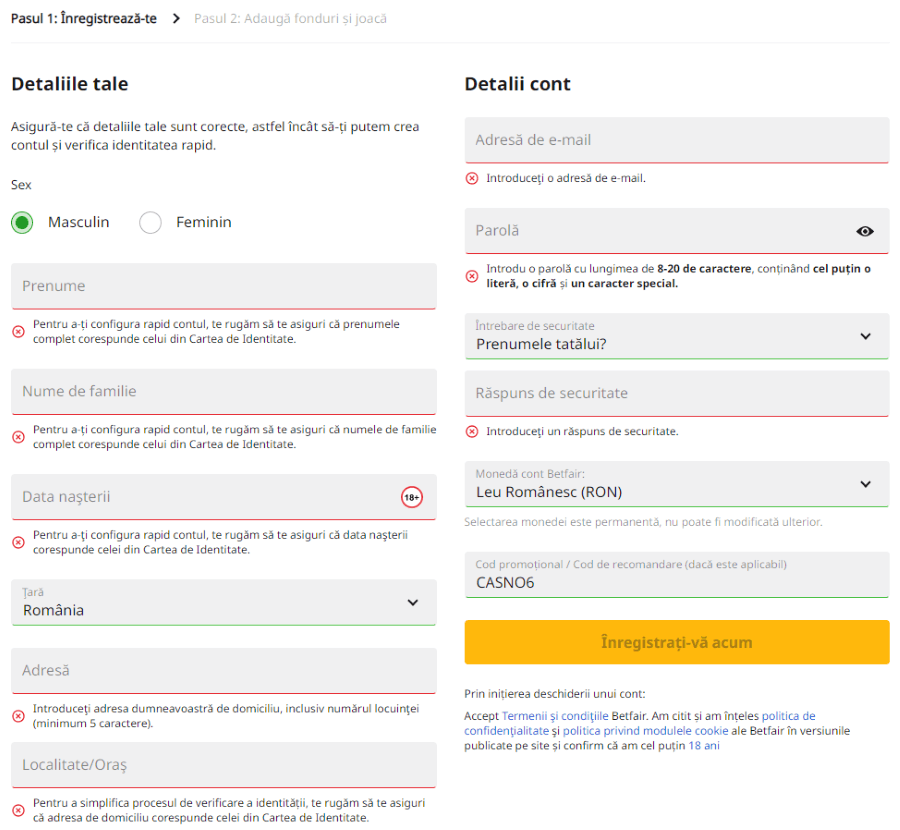This screenshot has height=830, width=900.
Task: Click error icon under Adresă field
Action: click(x=18, y=716)
